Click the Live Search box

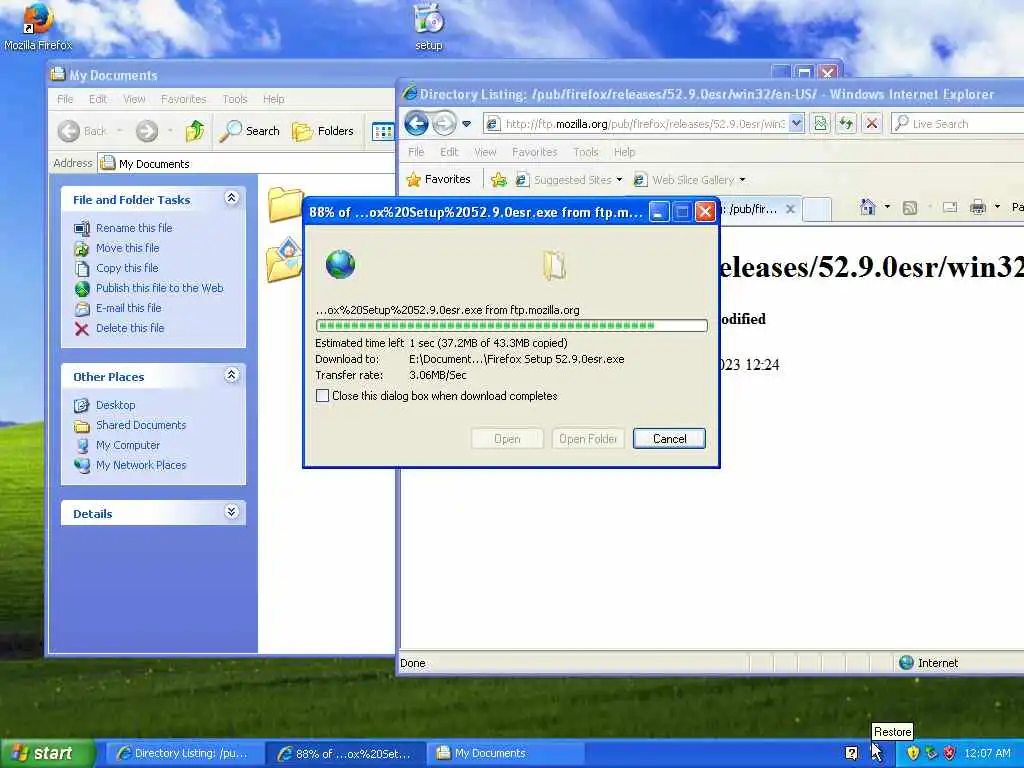point(960,123)
